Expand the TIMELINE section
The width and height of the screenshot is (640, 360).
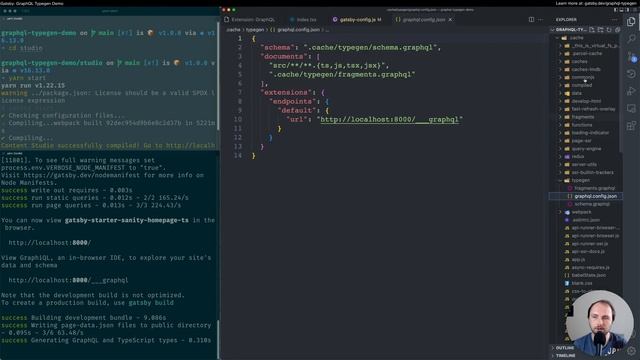pos(565,356)
